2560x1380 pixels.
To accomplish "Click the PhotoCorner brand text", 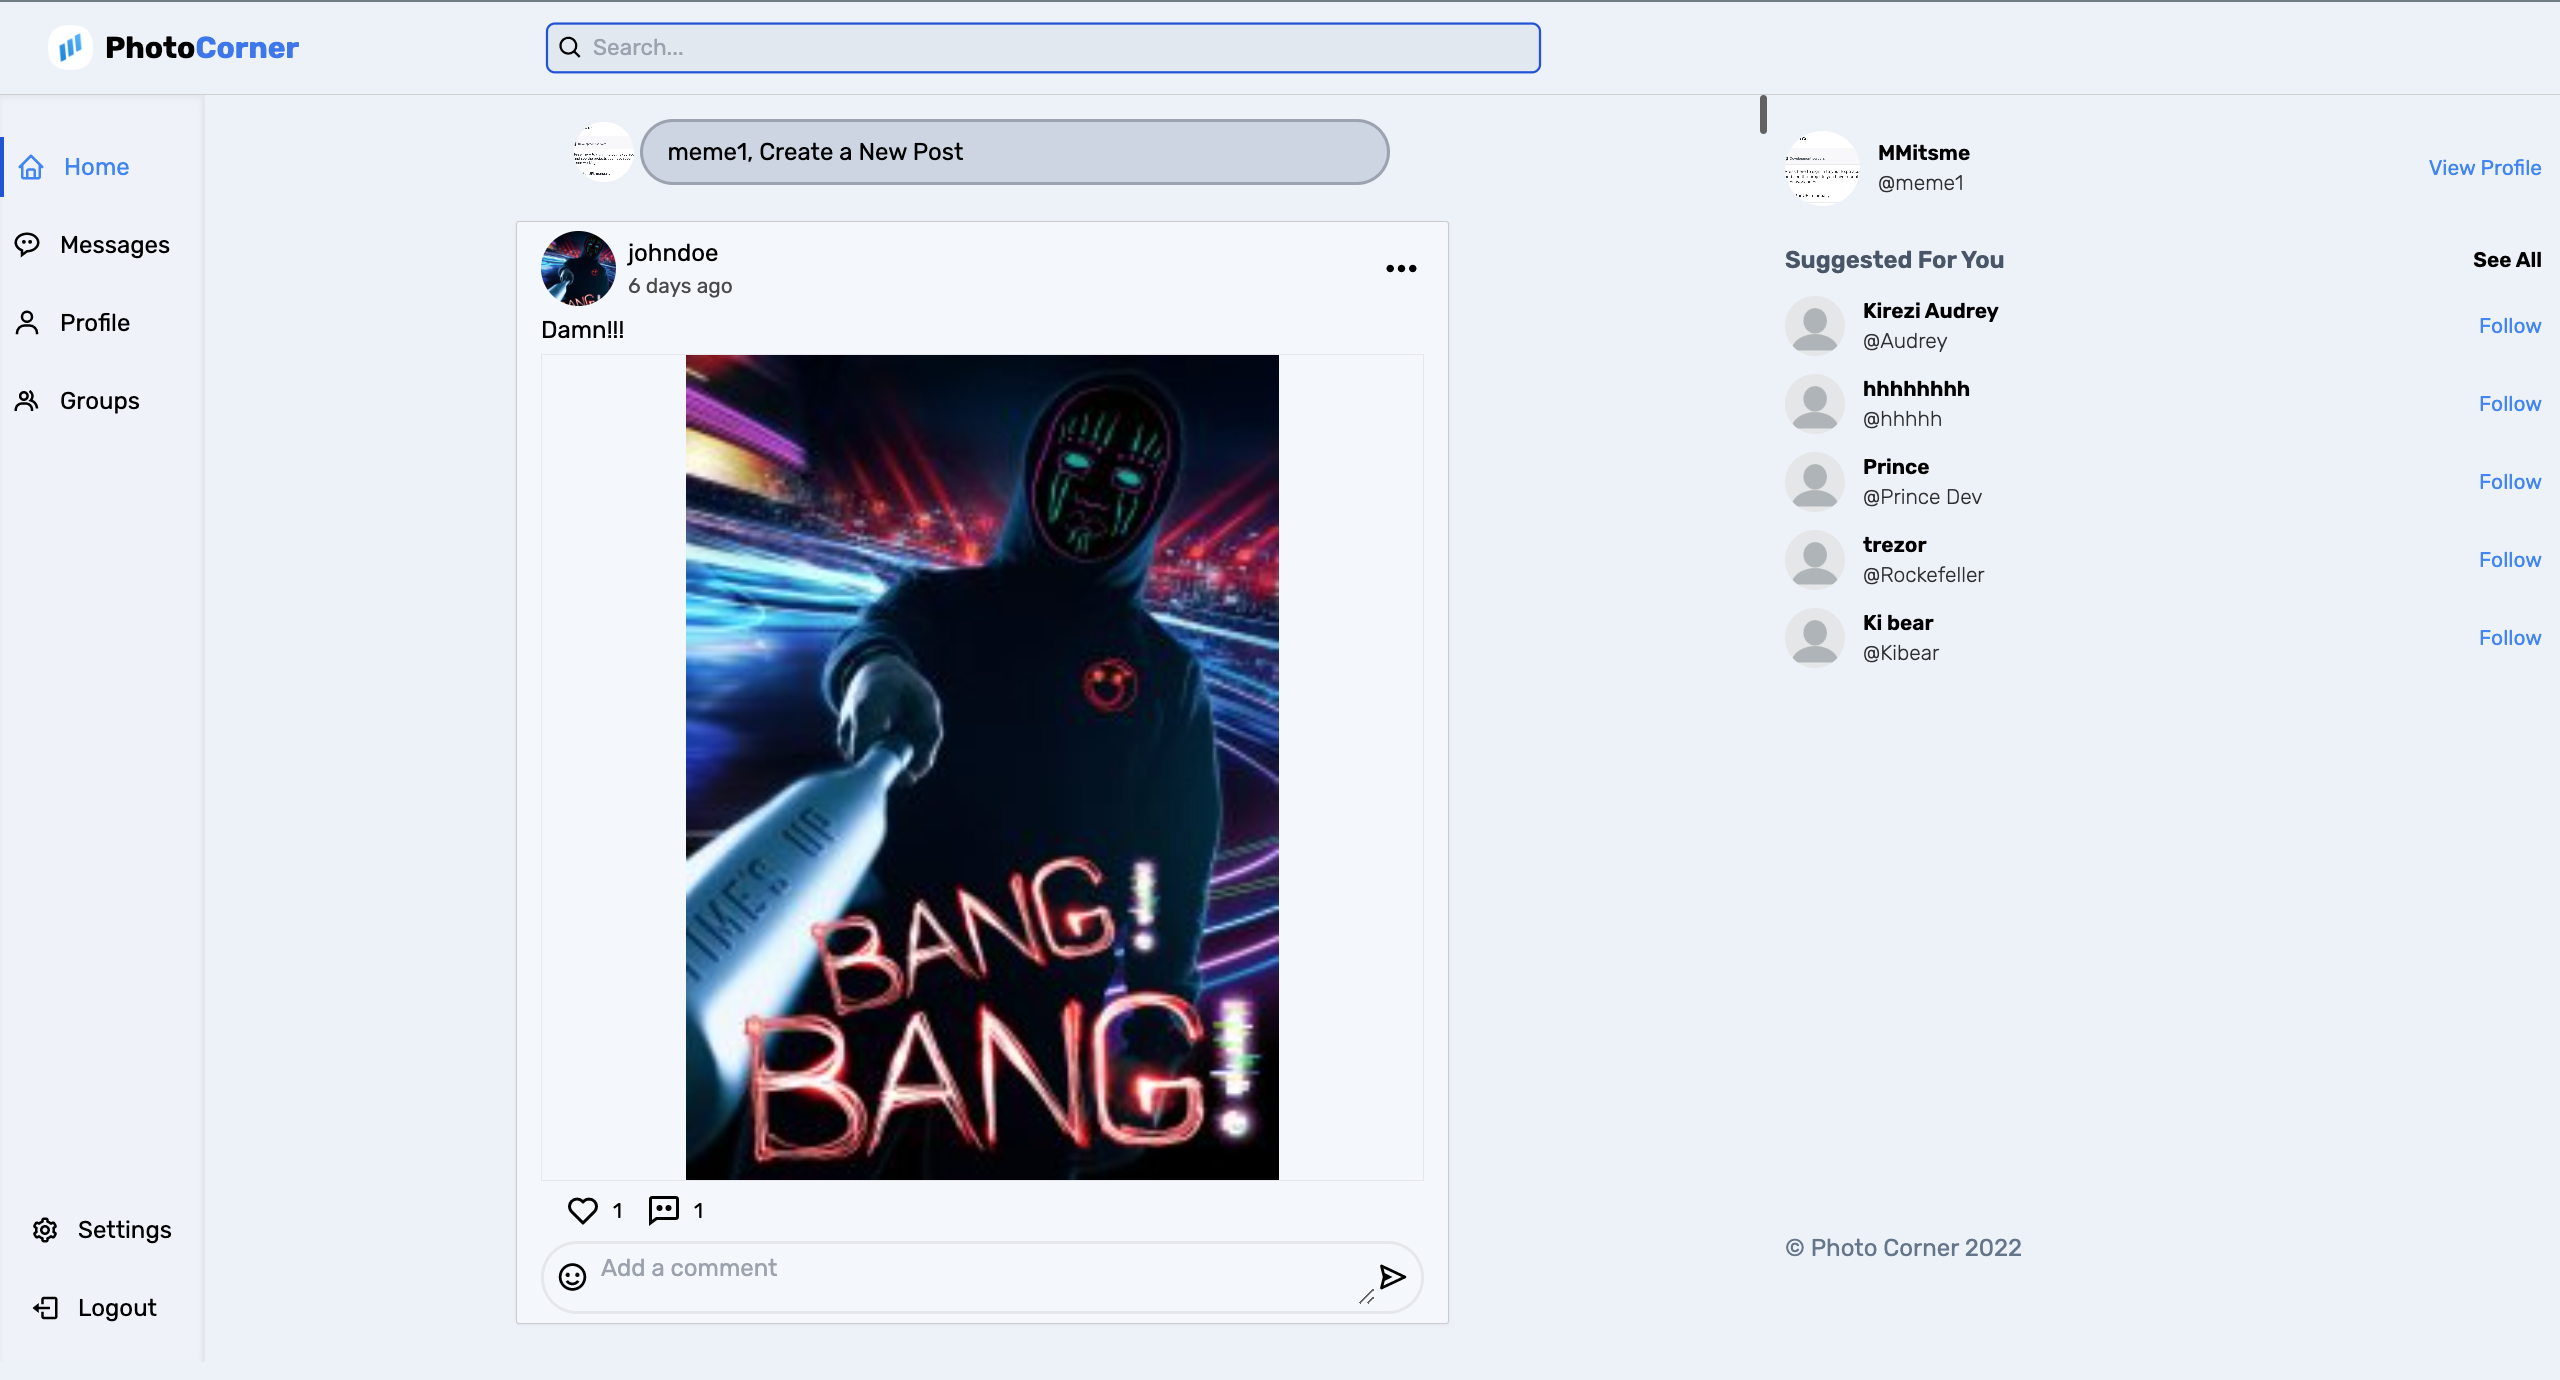I will (201, 47).
